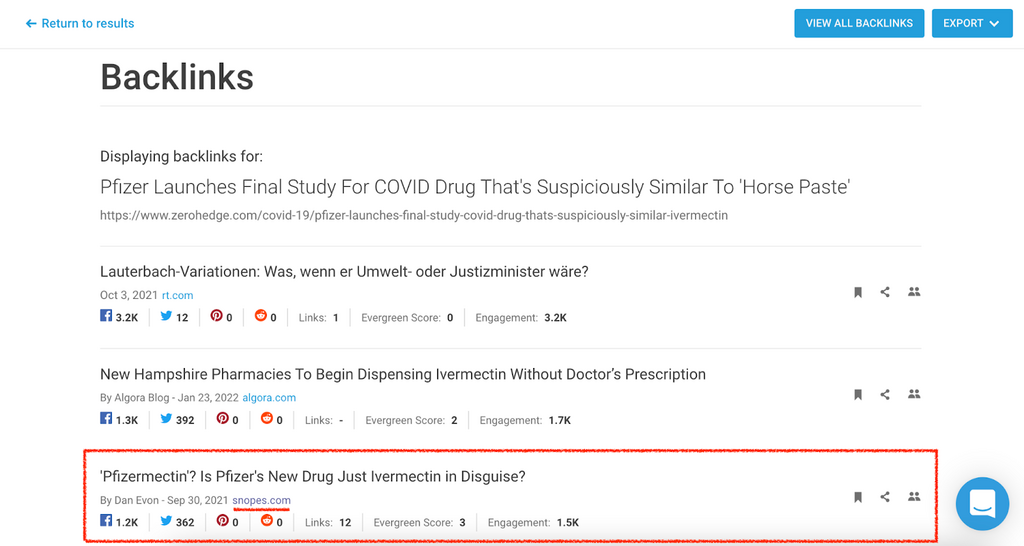View sharers of New Hampshire Pharmacies article
The height and width of the screenshot is (546, 1024).
(913, 395)
